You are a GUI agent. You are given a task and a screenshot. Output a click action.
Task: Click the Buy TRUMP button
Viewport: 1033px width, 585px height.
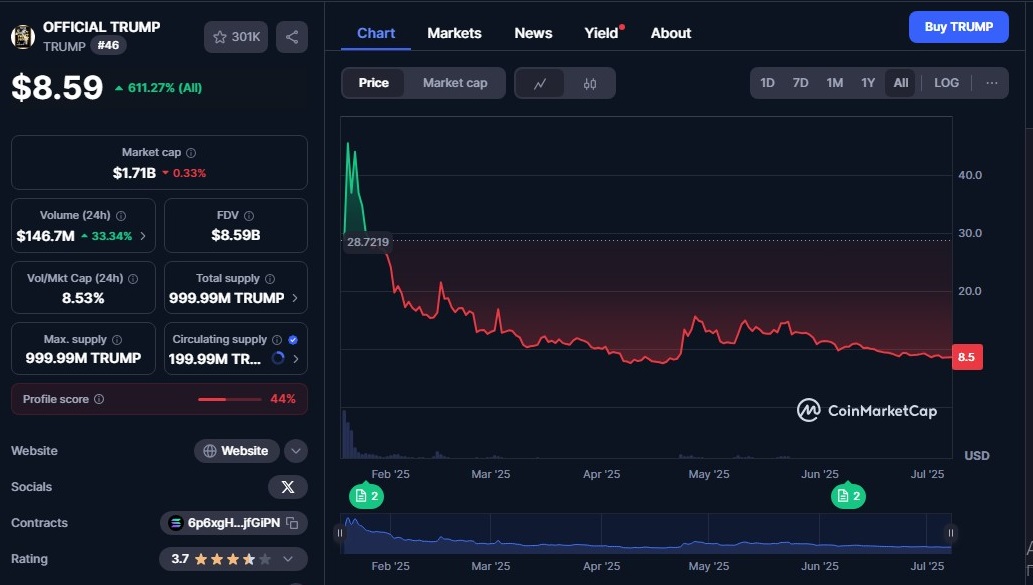click(959, 27)
